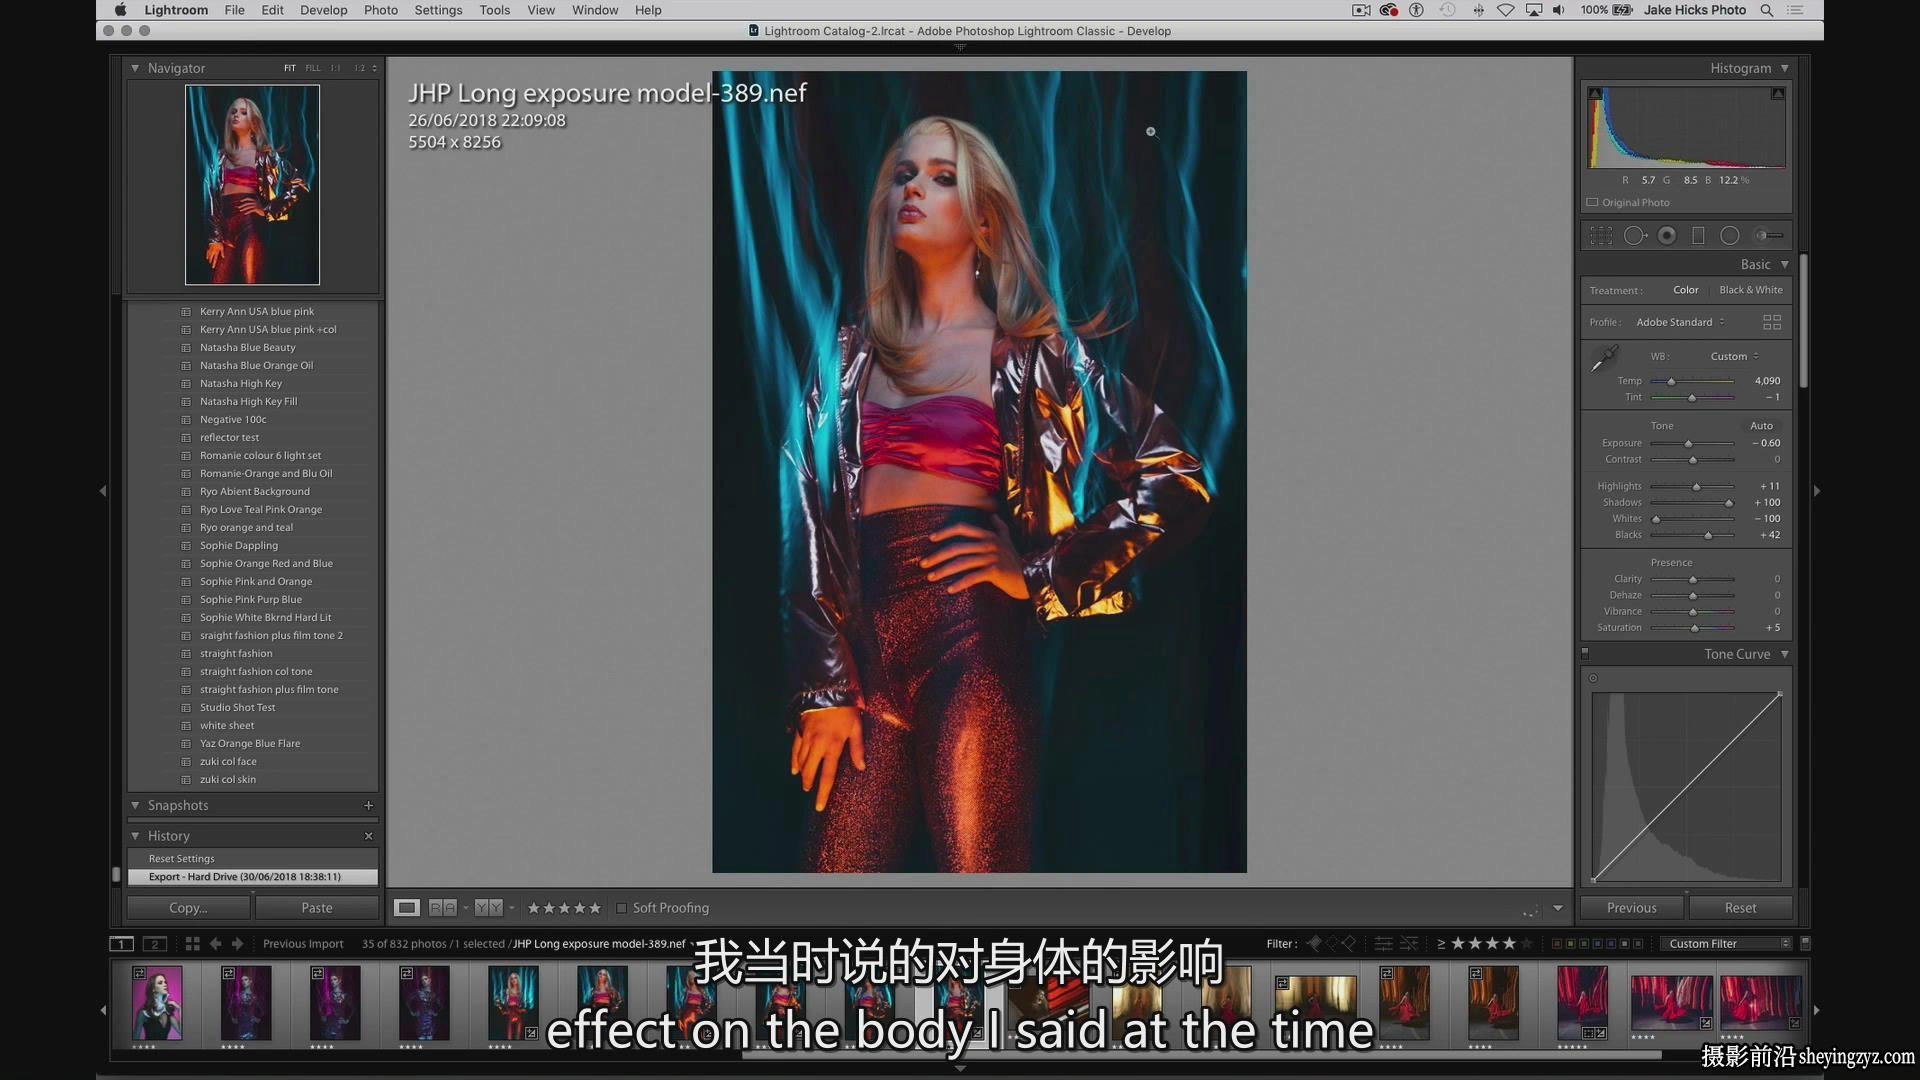Switch treatment to Black & White
The width and height of the screenshot is (1920, 1080).
tap(1751, 290)
